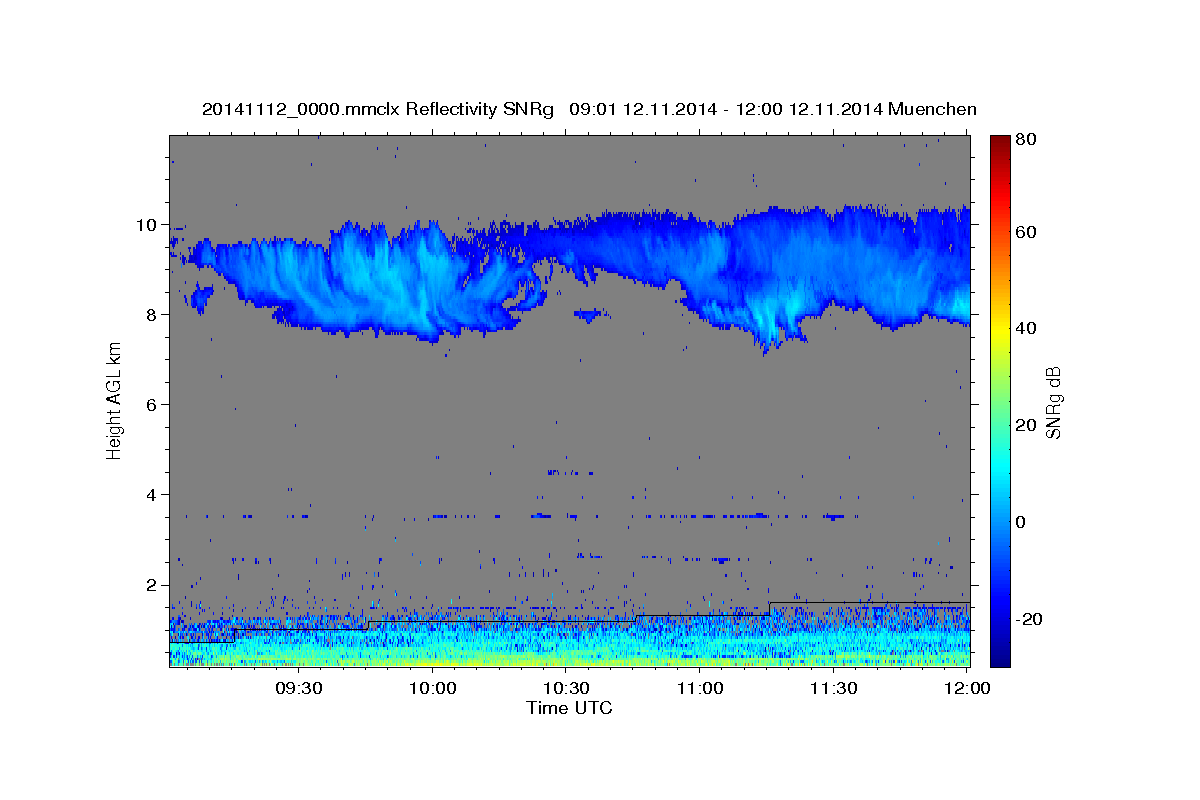Screen dimensions: 1200x800
Task: Click the small detached cloud fragment at 8 km near 09:08
Action: tap(201, 297)
